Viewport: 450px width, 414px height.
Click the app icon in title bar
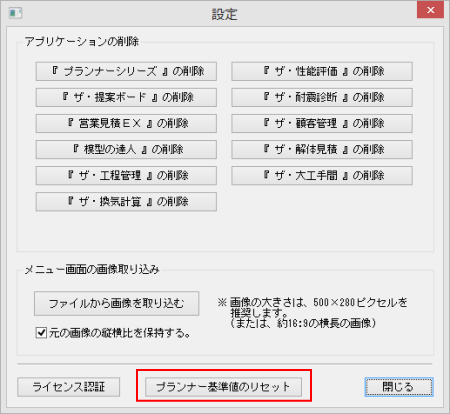[x=15, y=13]
